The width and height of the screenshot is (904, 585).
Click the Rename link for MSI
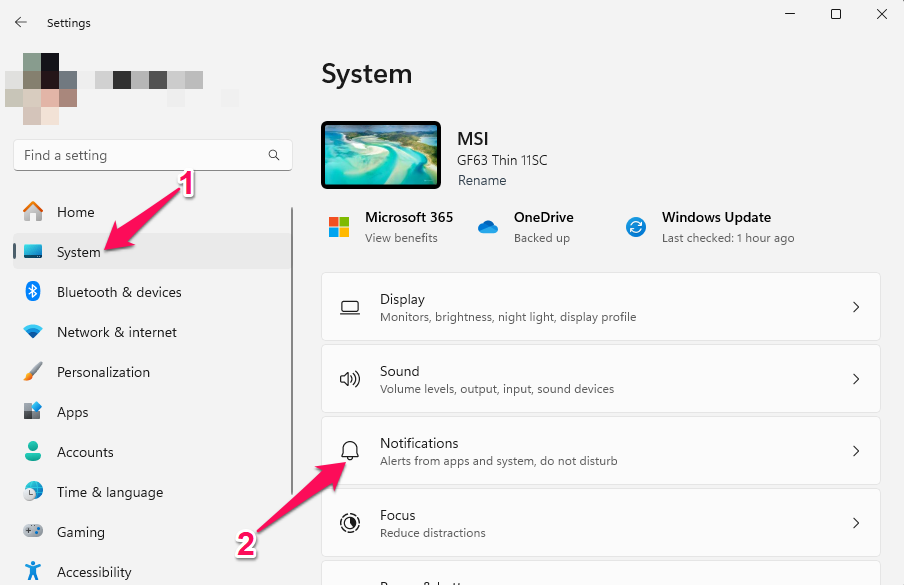click(x=482, y=180)
